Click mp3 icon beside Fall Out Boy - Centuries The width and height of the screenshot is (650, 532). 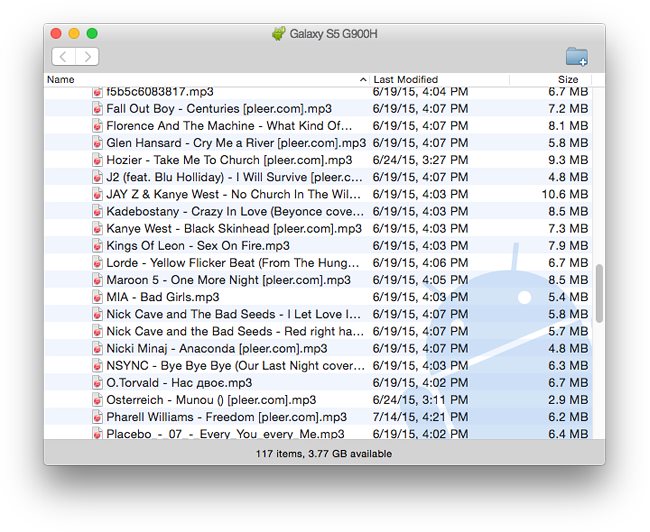[x=97, y=109]
